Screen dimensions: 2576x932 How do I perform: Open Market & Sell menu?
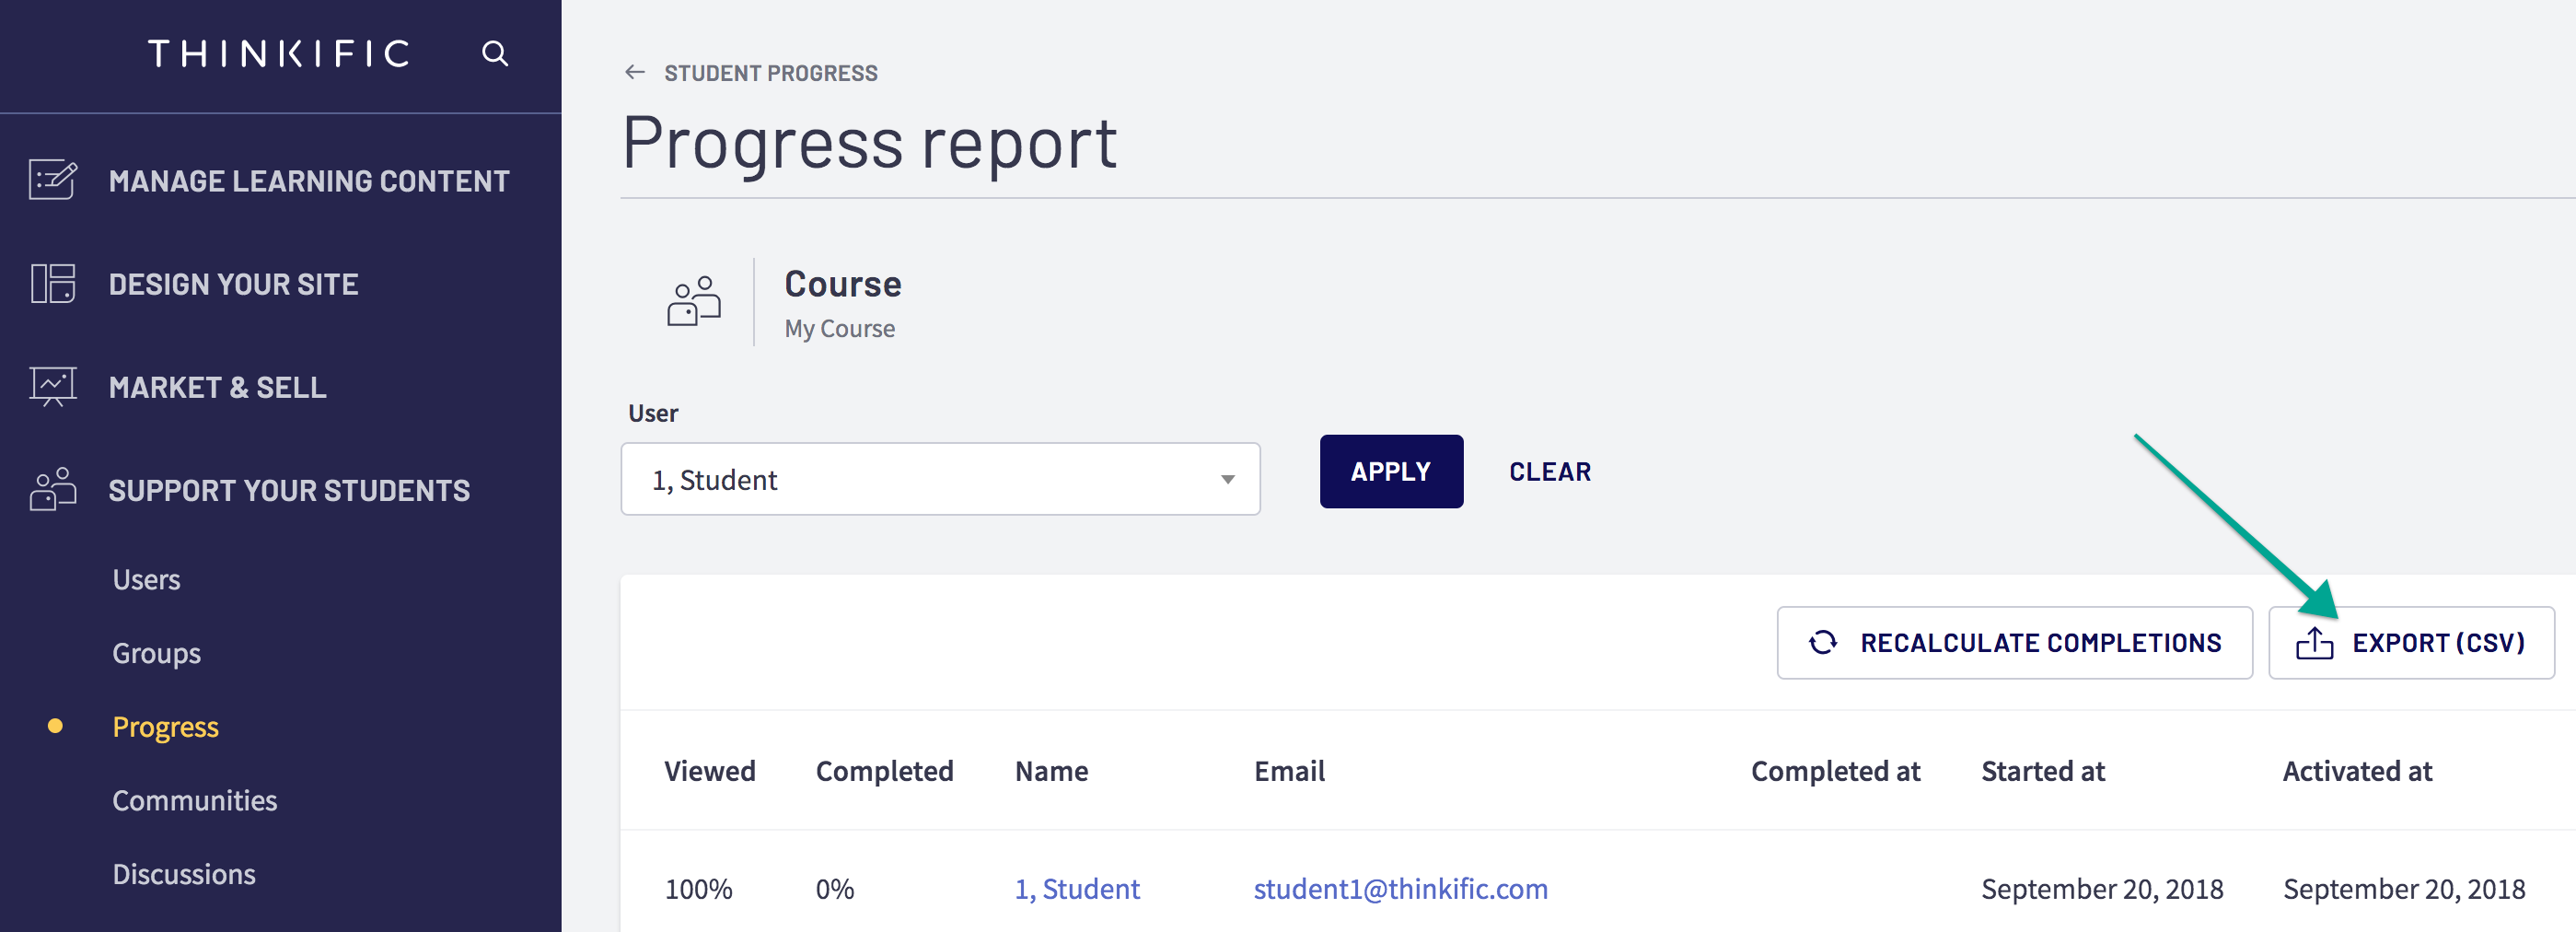coord(218,387)
